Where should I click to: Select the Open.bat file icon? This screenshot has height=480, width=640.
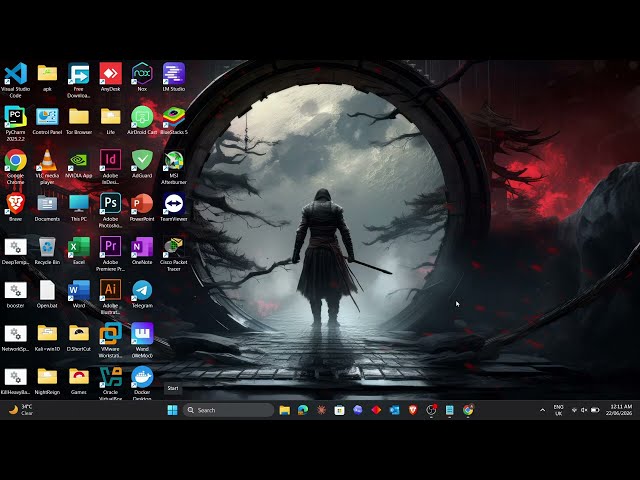pyautogui.click(x=47, y=293)
